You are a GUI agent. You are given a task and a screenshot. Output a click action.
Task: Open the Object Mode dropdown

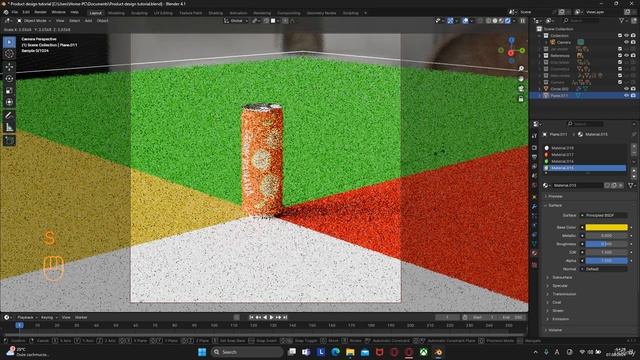click(x=33, y=20)
